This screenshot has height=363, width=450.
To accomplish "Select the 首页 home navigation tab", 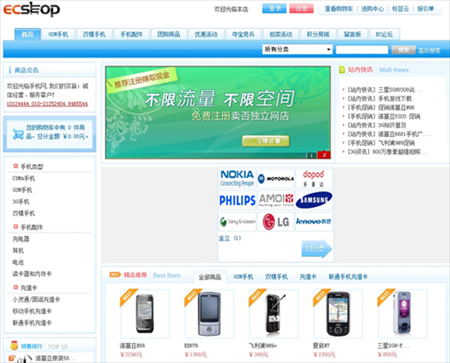I will [x=27, y=34].
